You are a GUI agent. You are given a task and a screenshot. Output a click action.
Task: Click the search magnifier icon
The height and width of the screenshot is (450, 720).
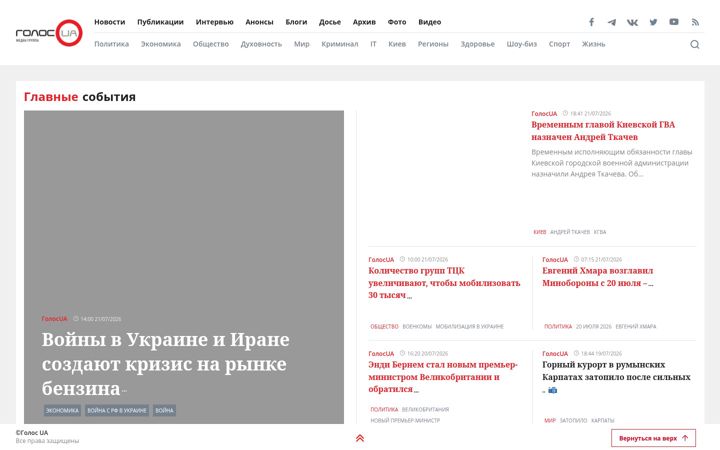tap(695, 44)
